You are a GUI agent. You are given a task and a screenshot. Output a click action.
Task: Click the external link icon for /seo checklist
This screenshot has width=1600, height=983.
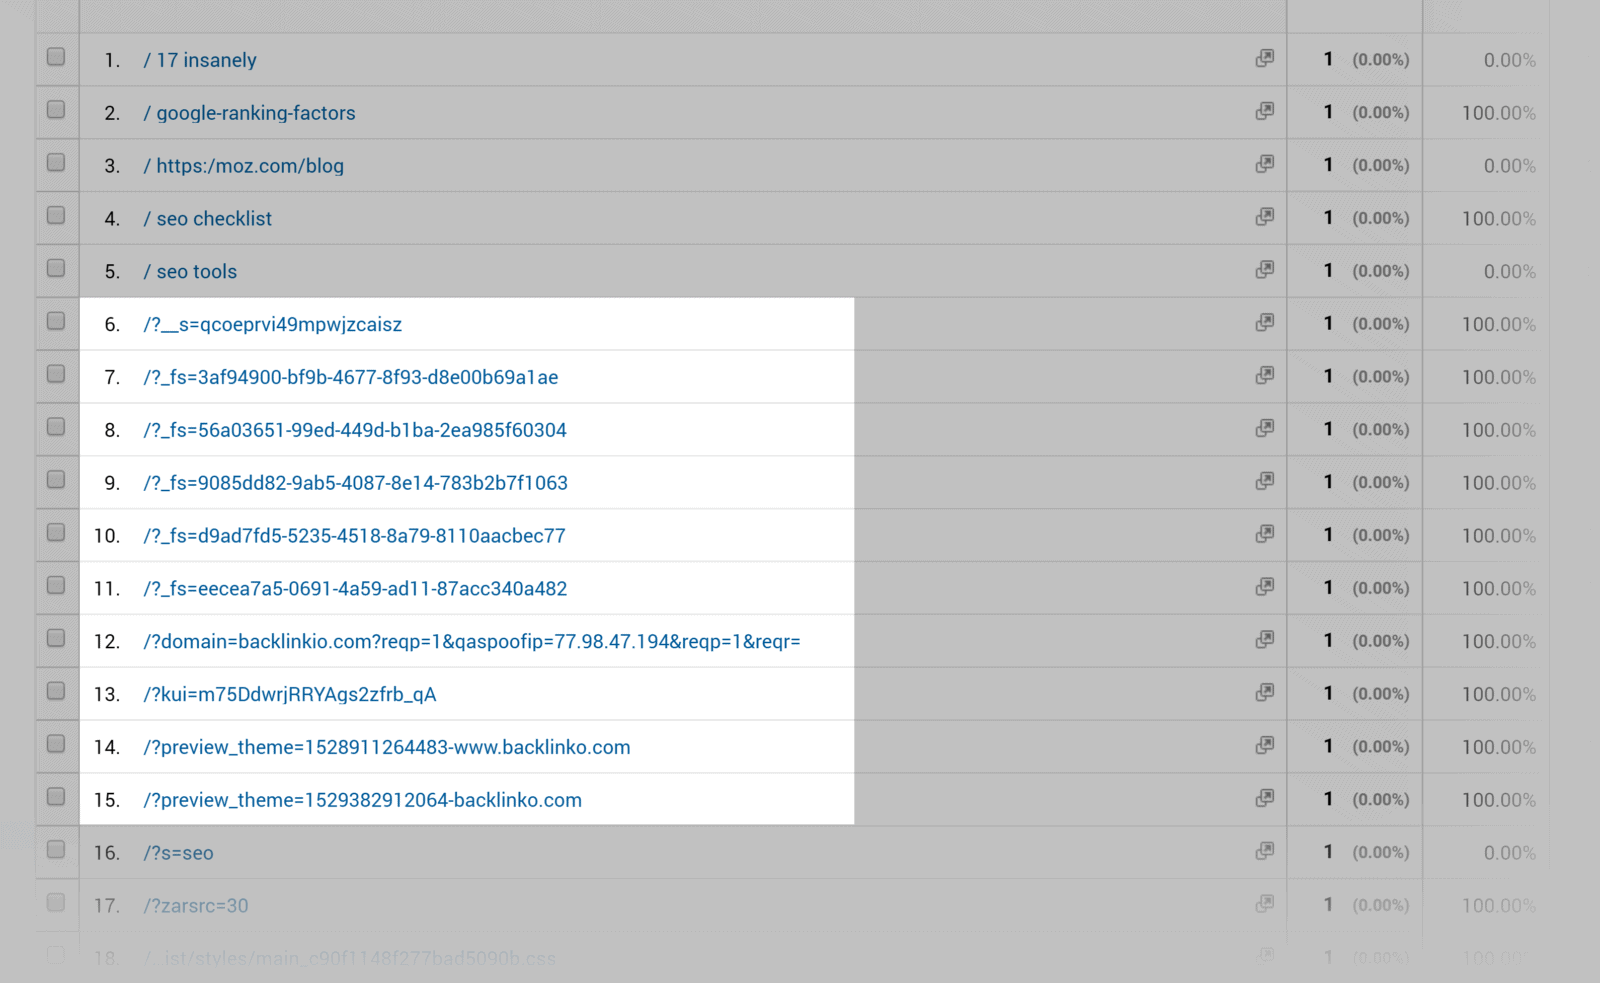pyautogui.click(x=1263, y=217)
